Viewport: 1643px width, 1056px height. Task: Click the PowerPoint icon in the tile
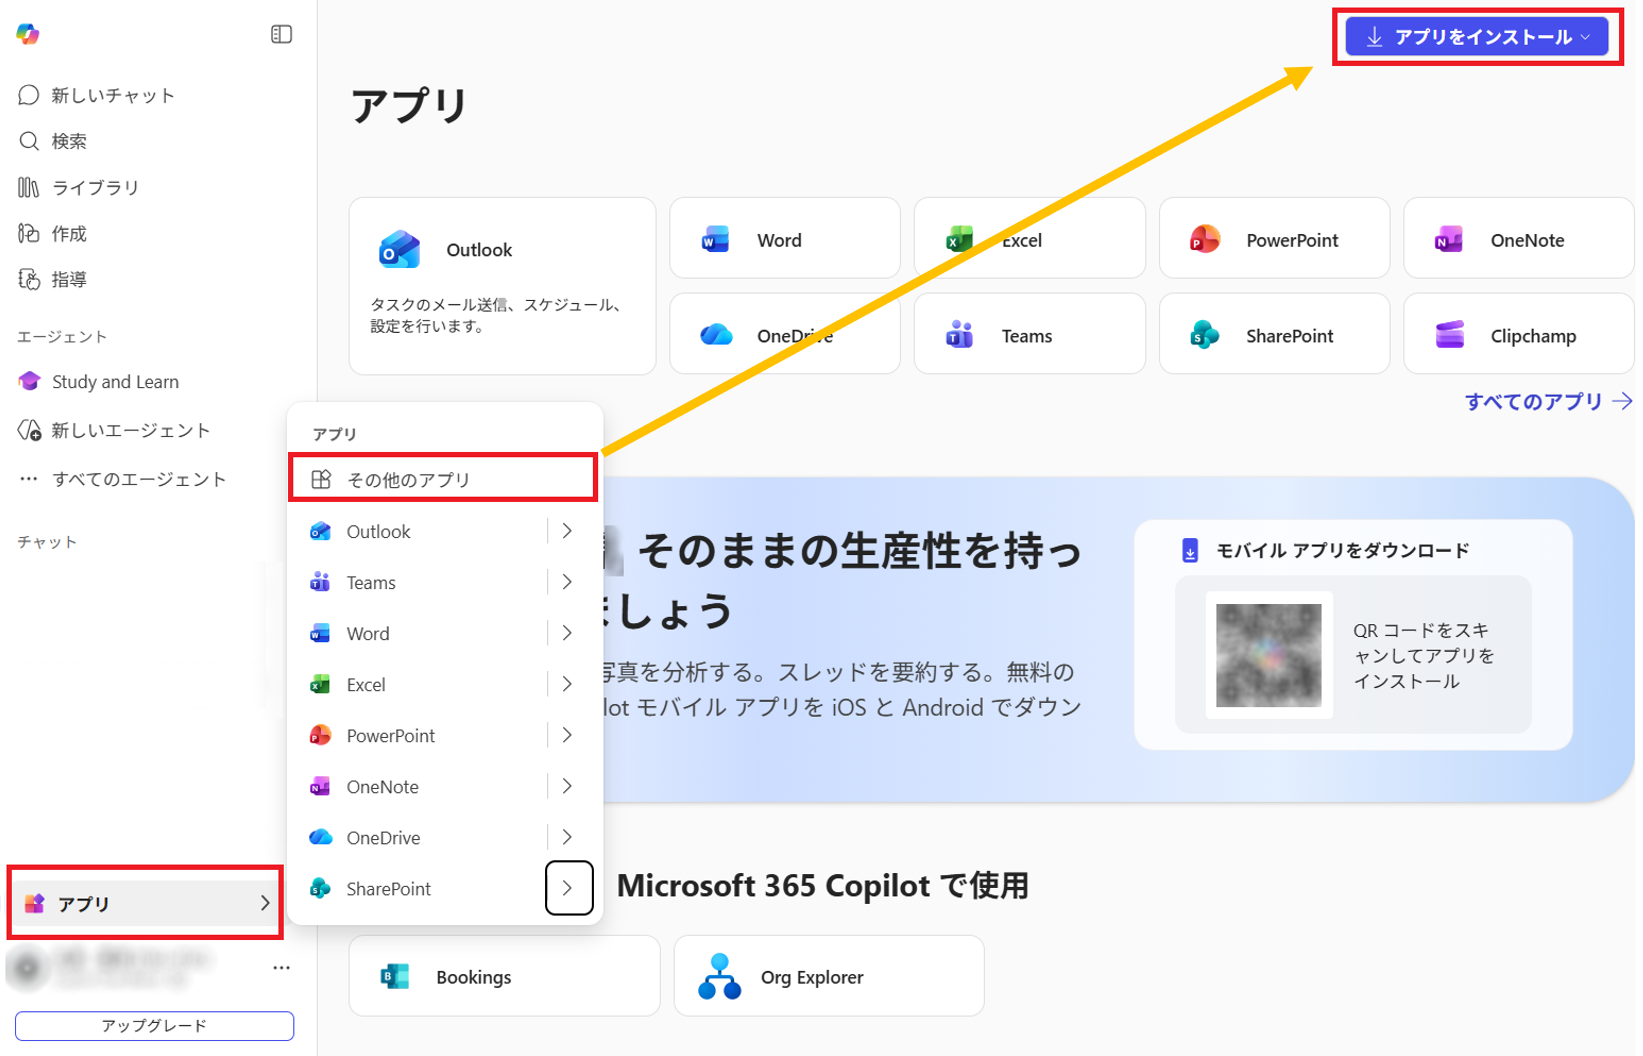coord(1204,240)
